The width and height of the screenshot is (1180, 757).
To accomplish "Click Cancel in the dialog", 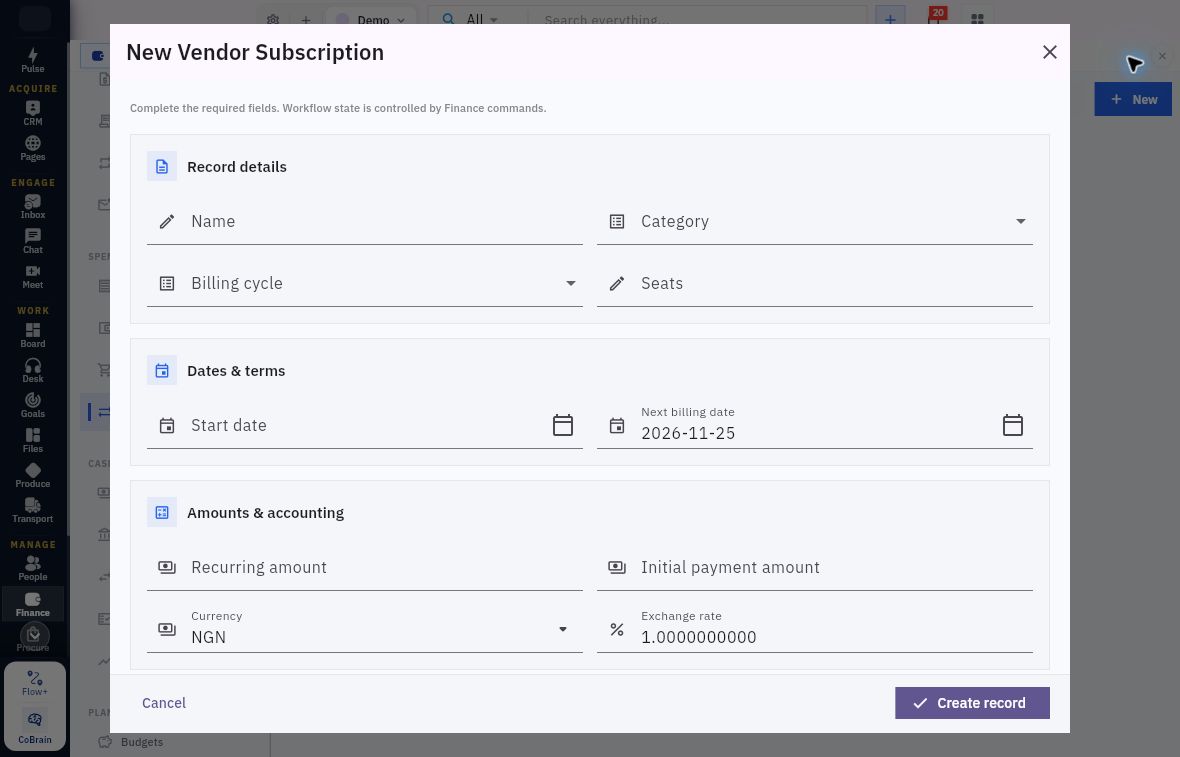I will point(164,703).
